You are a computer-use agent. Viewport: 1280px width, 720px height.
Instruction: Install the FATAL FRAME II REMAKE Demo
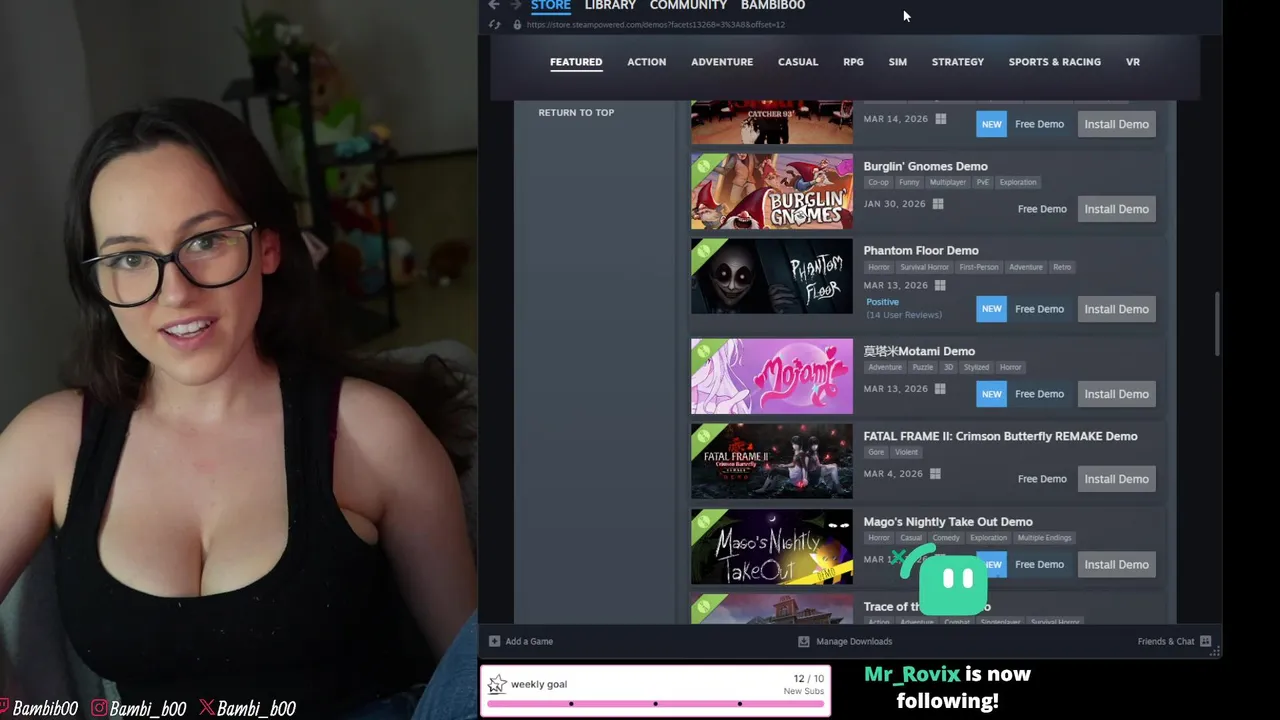[x=1116, y=479]
